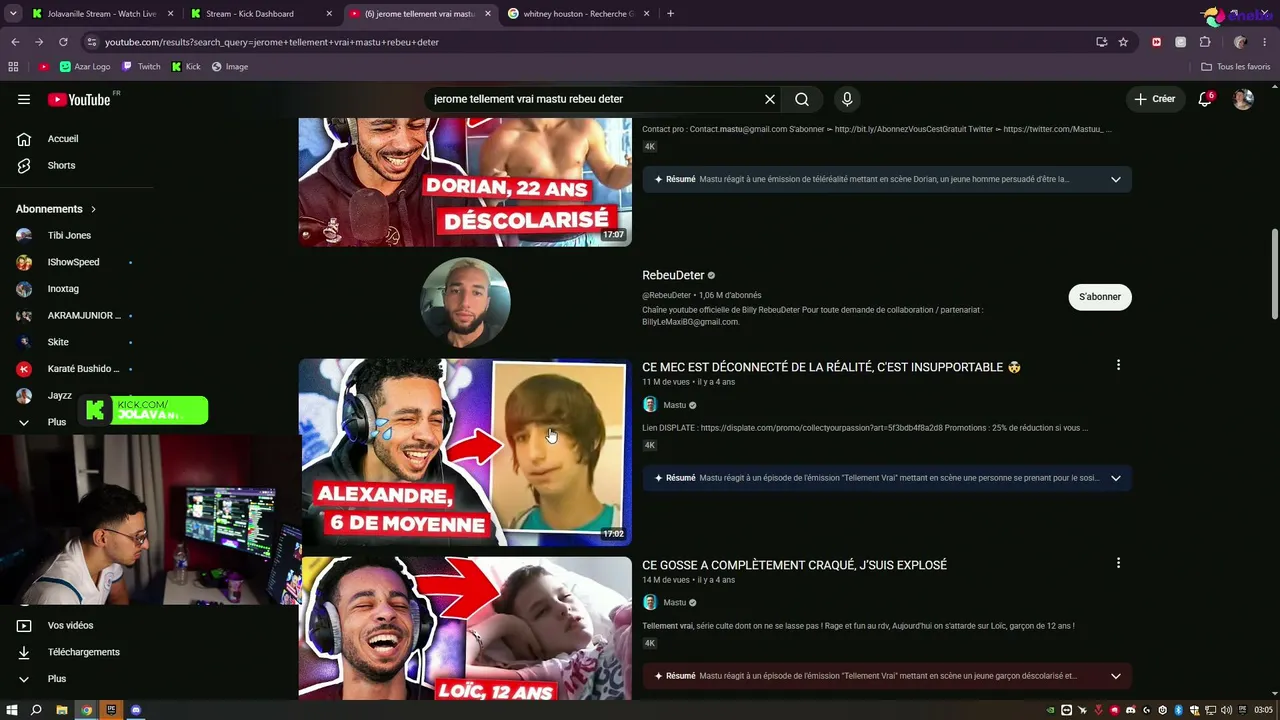Viewport: 1280px width, 720px height.
Task: Open the account avatar menu
Action: pos(1243,99)
